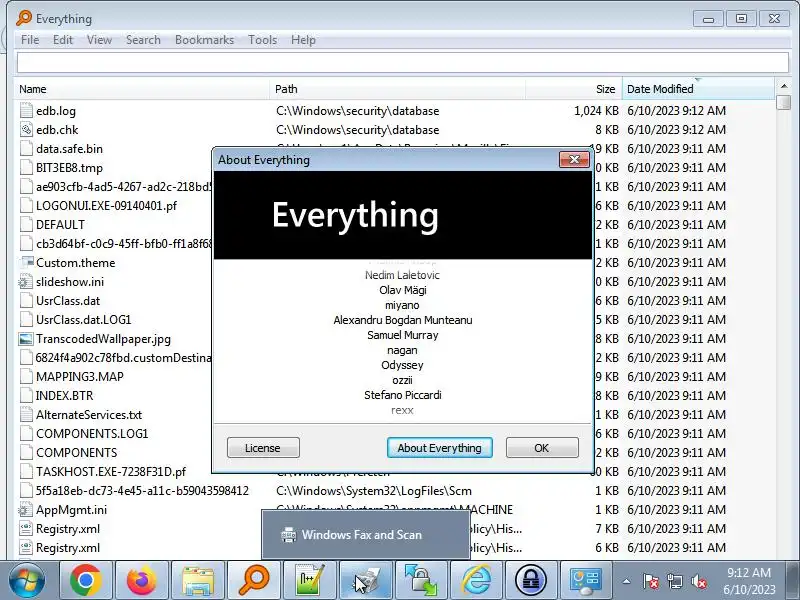Select the file BIT3EB8.tmp
800x600 pixels.
tap(69, 168)
